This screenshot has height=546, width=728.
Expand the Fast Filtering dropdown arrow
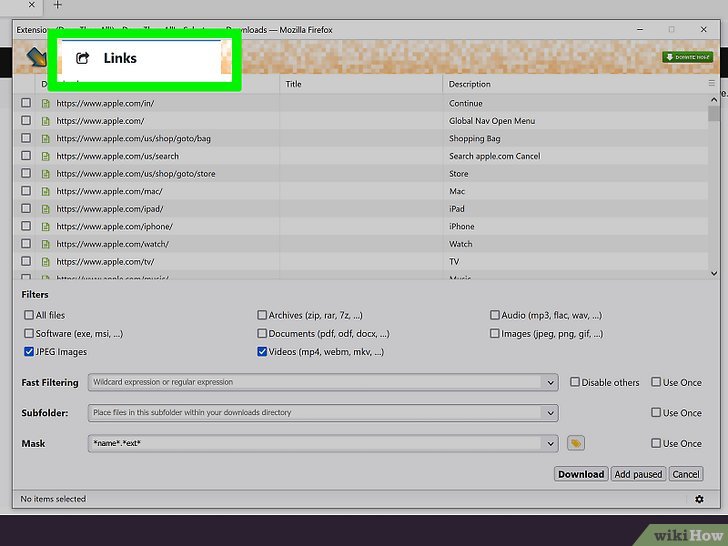click(550, 382)
